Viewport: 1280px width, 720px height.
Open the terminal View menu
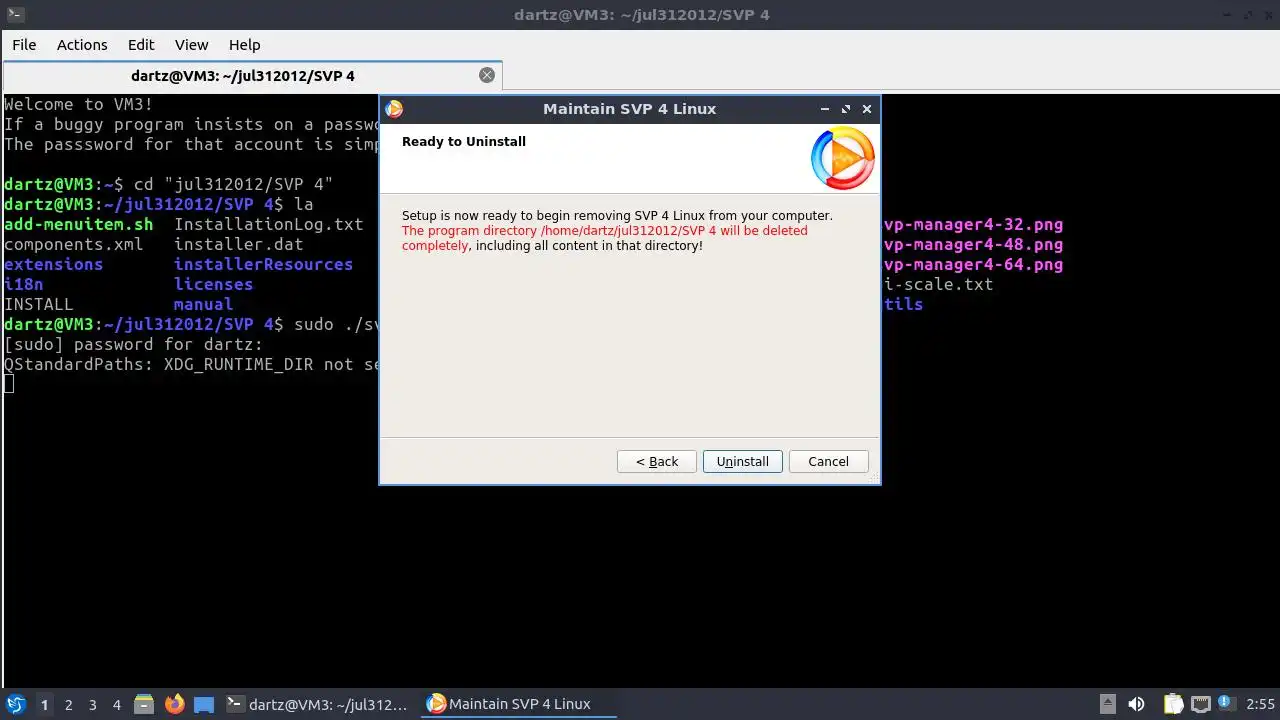(191, 44)
